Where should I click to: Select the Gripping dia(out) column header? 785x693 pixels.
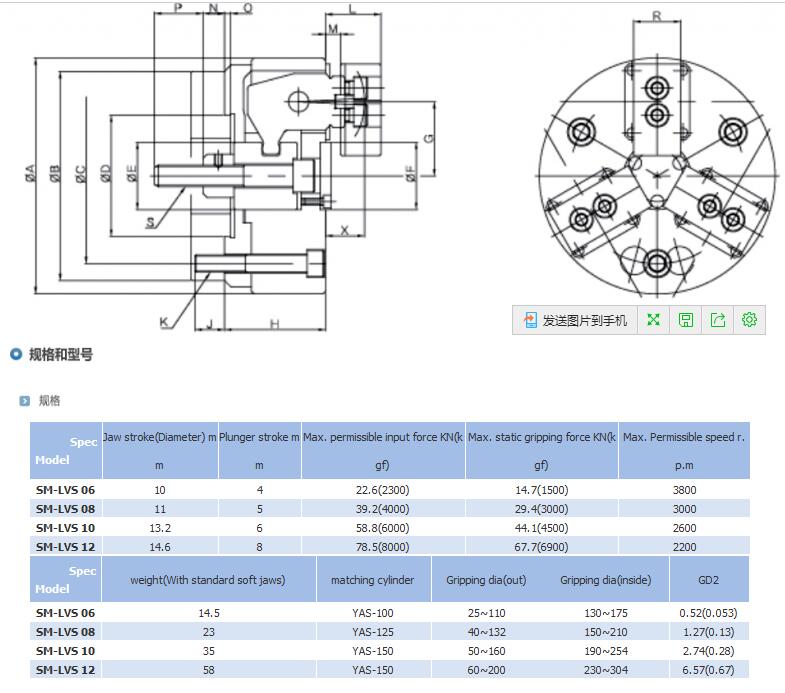[x=486, y=580]
